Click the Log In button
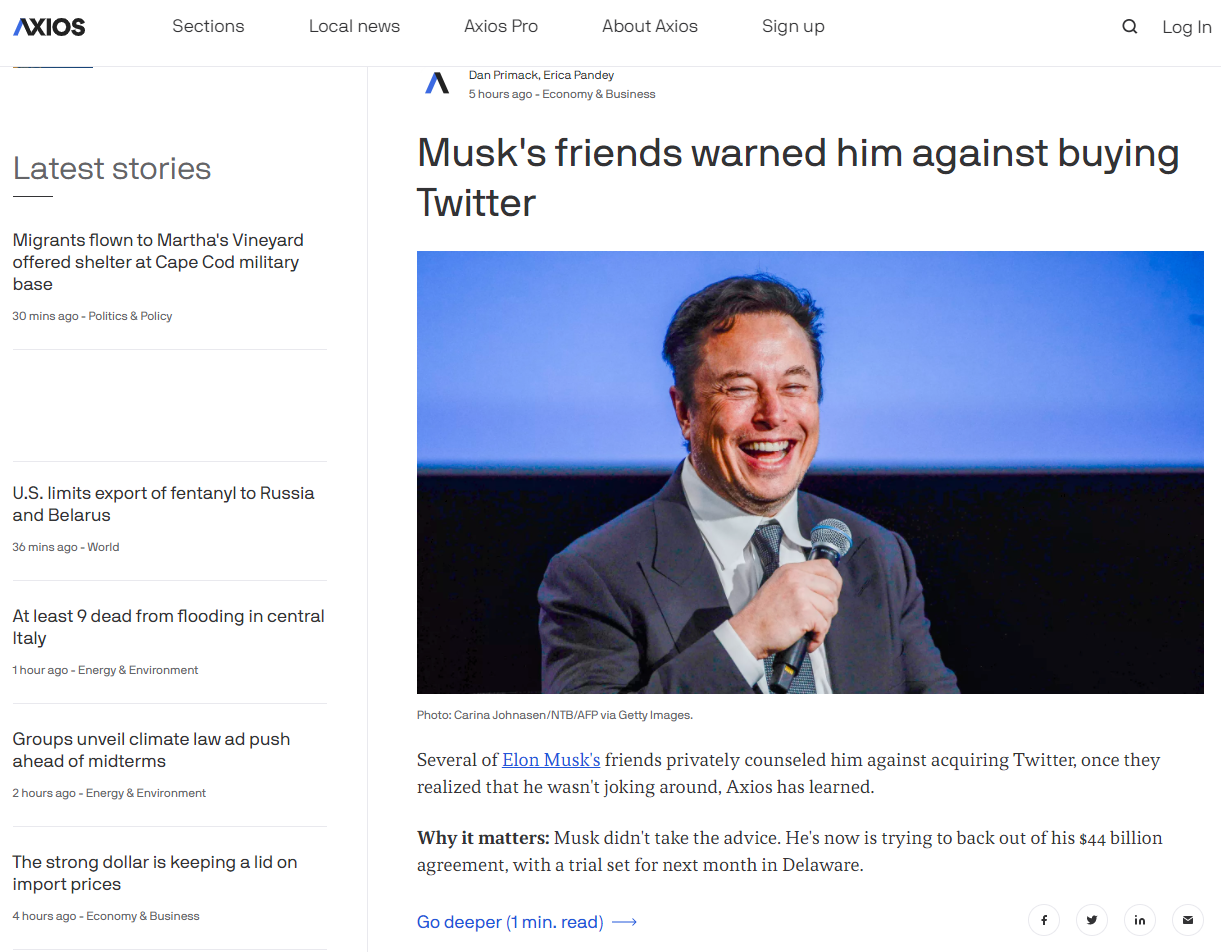Image resolution: width=1221 pixels, height=952 pixels. pyautogui.click(x=1186, y=27)
